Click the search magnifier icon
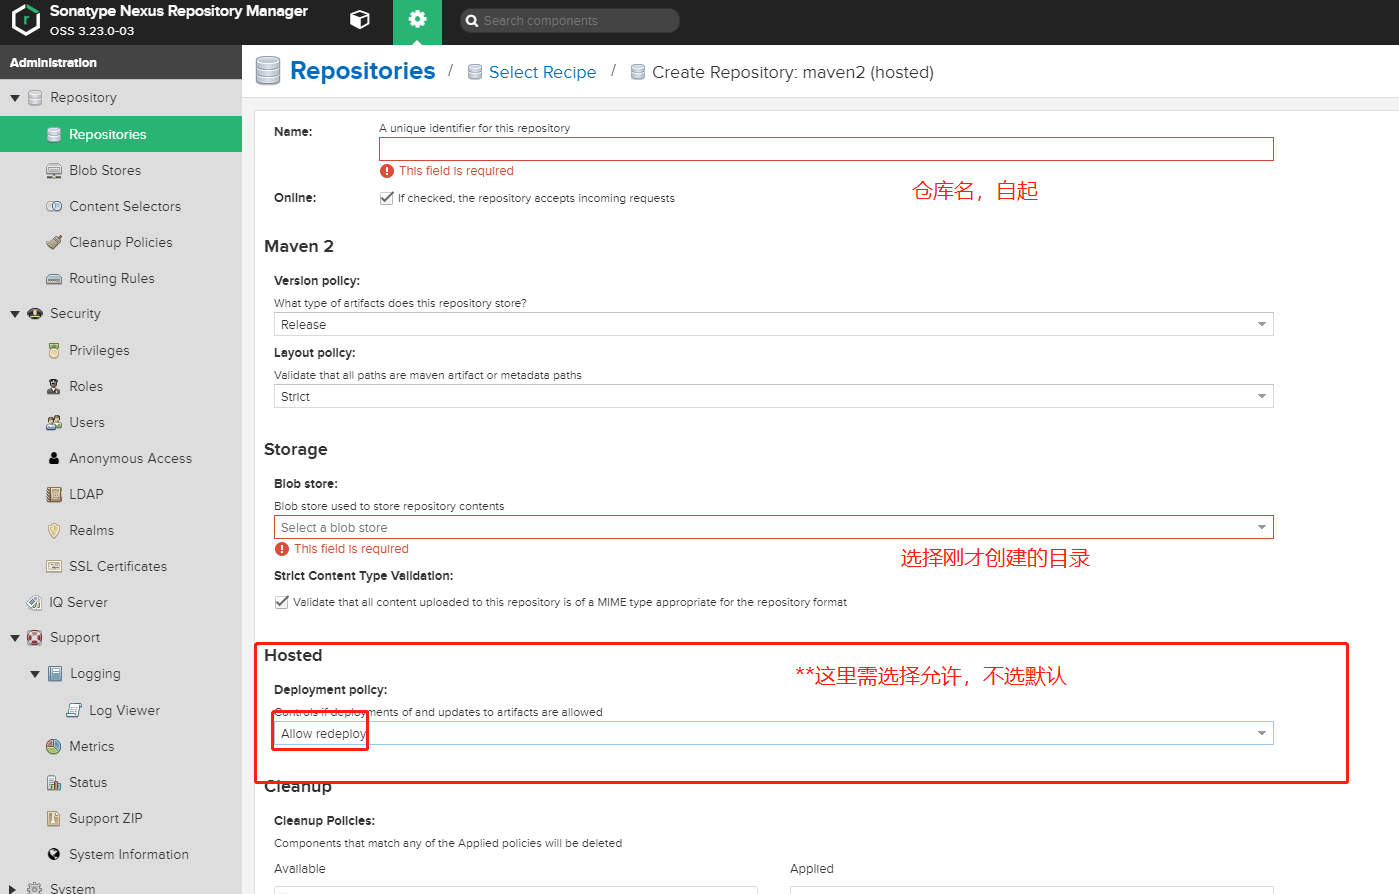Image resolution: width=1399 pixels, height=894 pixels. coord(472,21)
